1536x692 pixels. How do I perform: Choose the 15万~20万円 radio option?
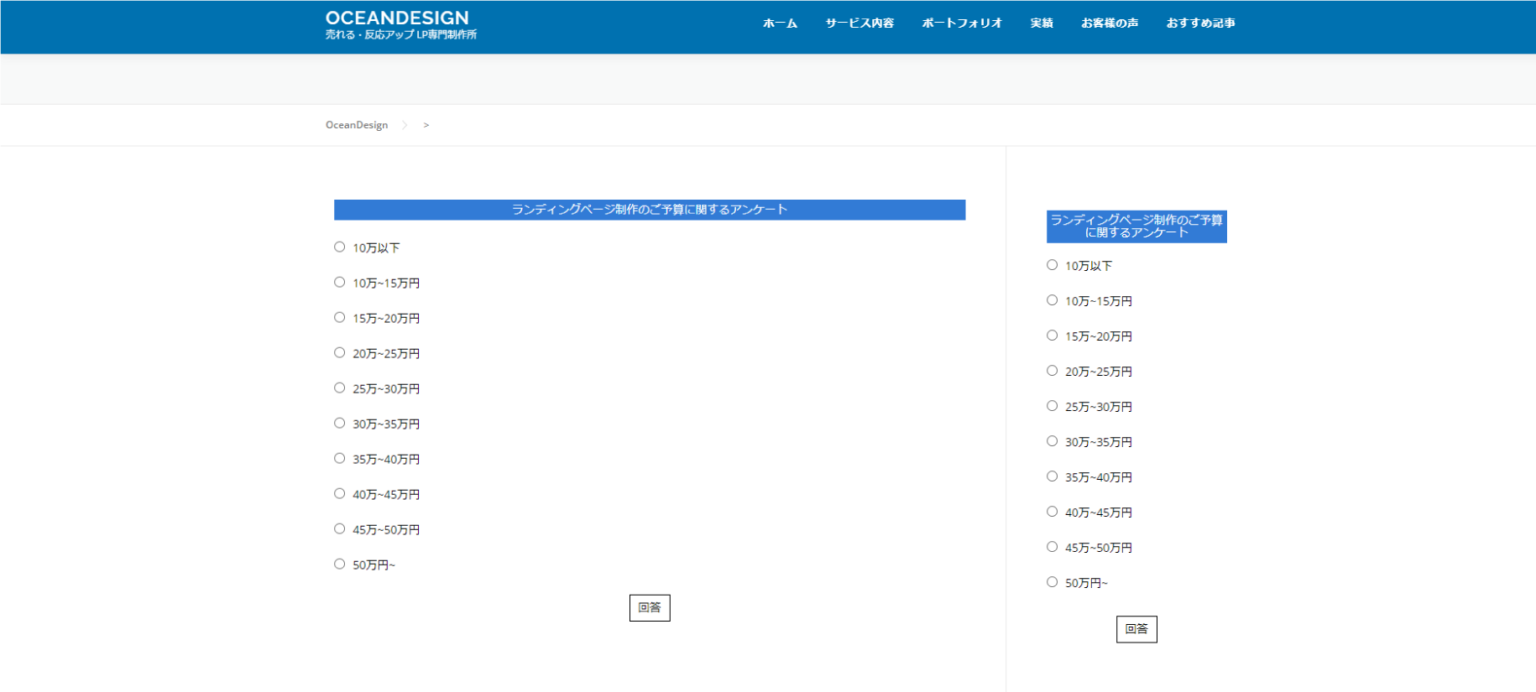(339, 317)
